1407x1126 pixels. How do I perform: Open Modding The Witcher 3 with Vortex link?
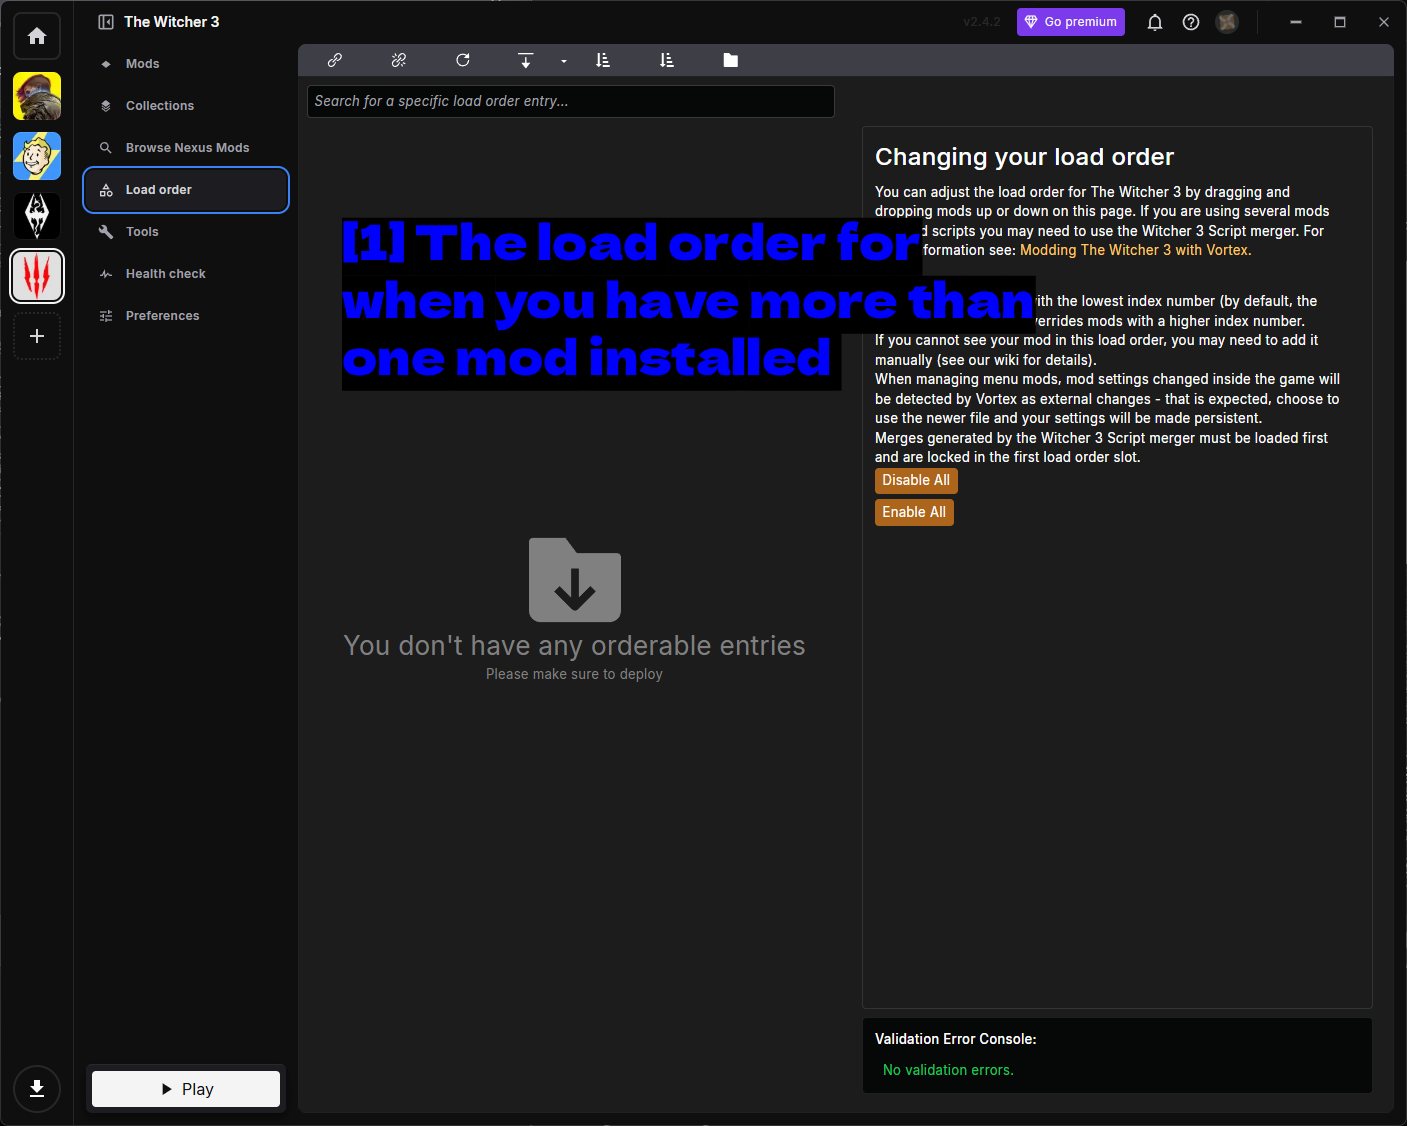click(1136, 250)
